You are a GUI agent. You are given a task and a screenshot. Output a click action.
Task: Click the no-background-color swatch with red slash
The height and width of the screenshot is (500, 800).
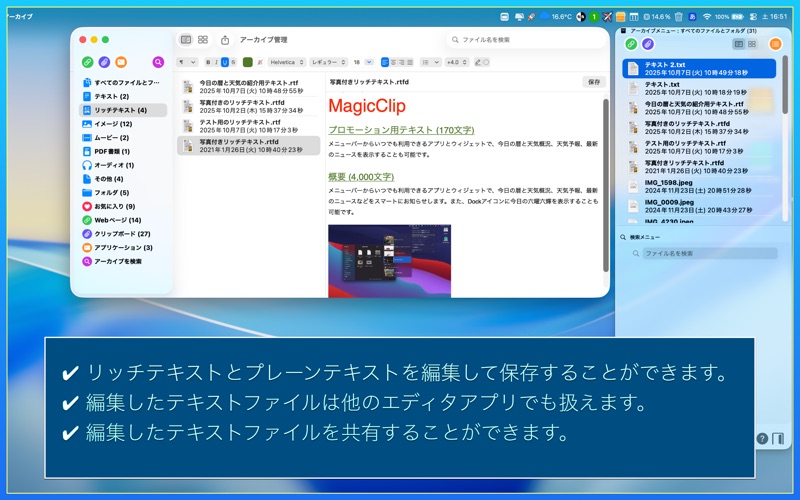tap(260, 62)
